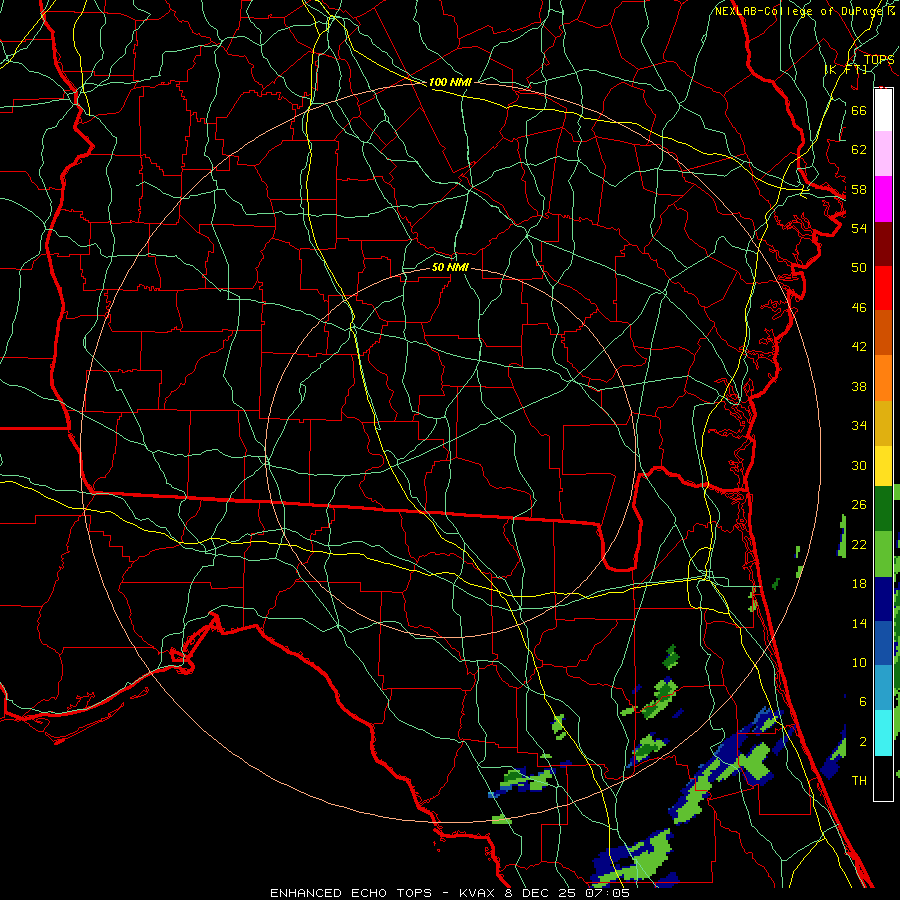The height and width of the screenshot is (900, 900).
Task: Click the '22' legend value
Action: [x=859, y=544]
